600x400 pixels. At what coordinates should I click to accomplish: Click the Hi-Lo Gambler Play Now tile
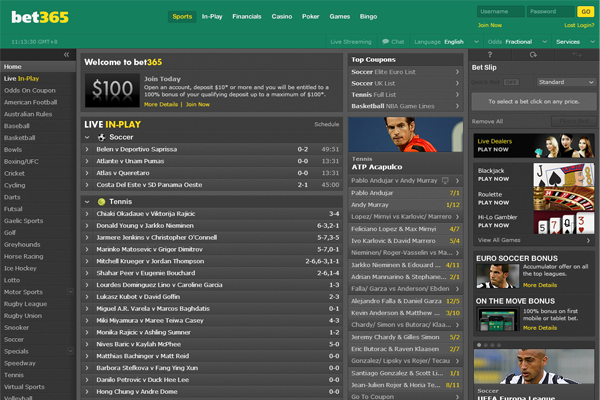point(534,222)
